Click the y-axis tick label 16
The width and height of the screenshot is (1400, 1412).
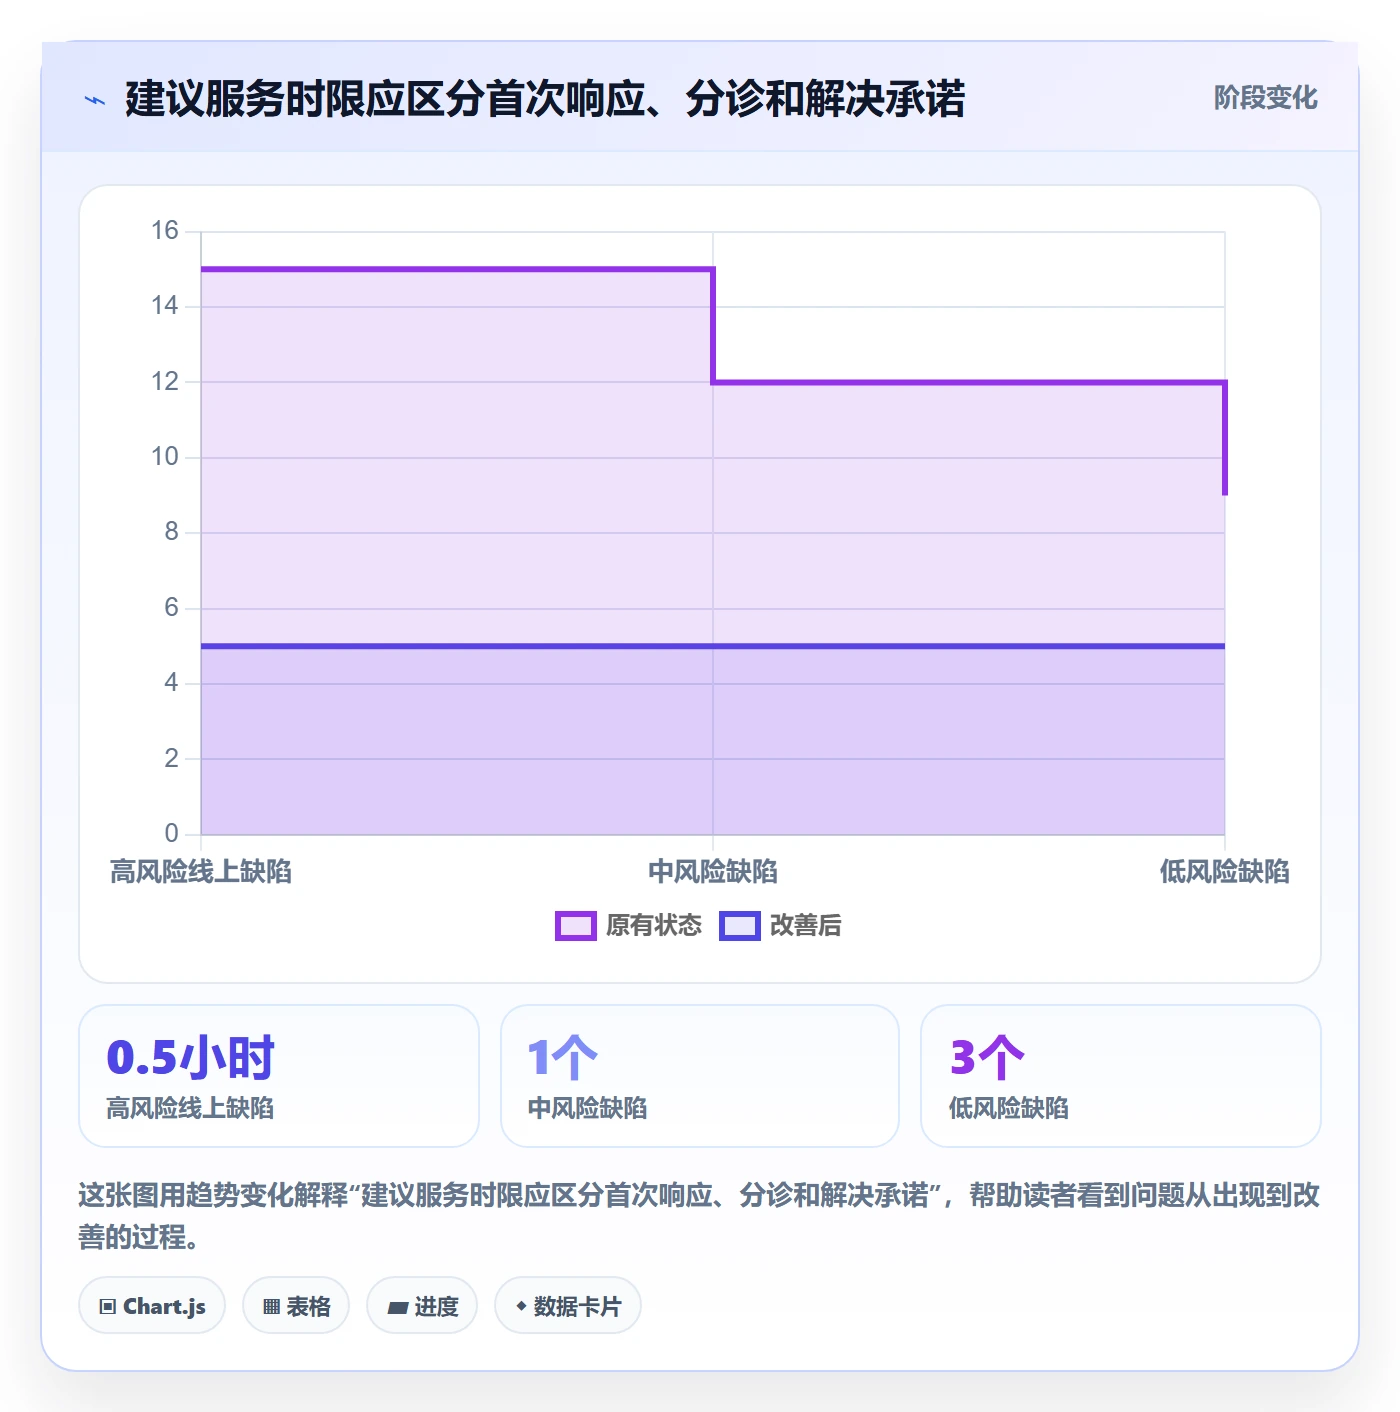coord(165,231)
